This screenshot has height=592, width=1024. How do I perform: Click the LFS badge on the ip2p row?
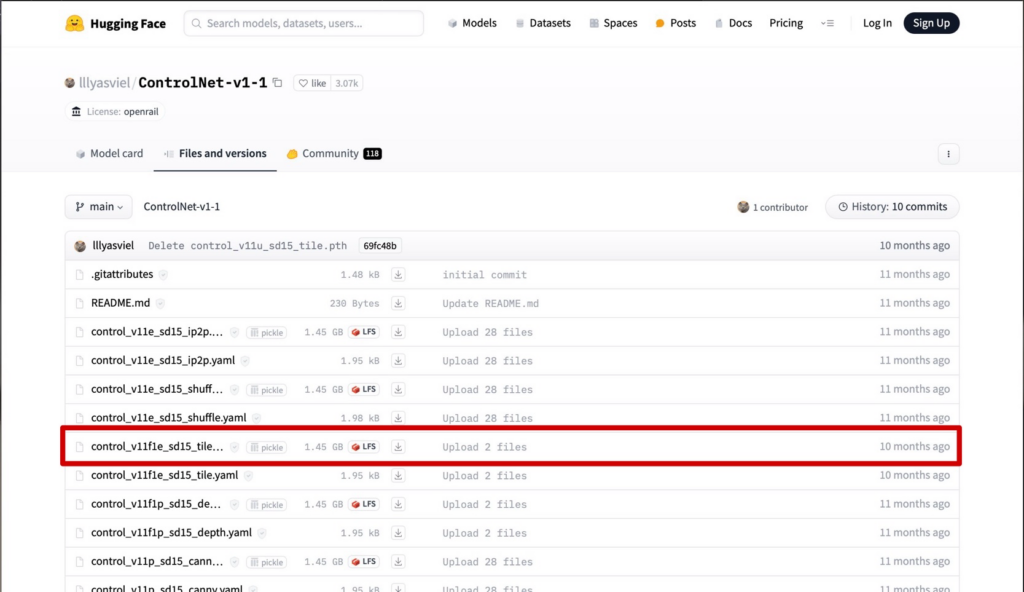364,332
